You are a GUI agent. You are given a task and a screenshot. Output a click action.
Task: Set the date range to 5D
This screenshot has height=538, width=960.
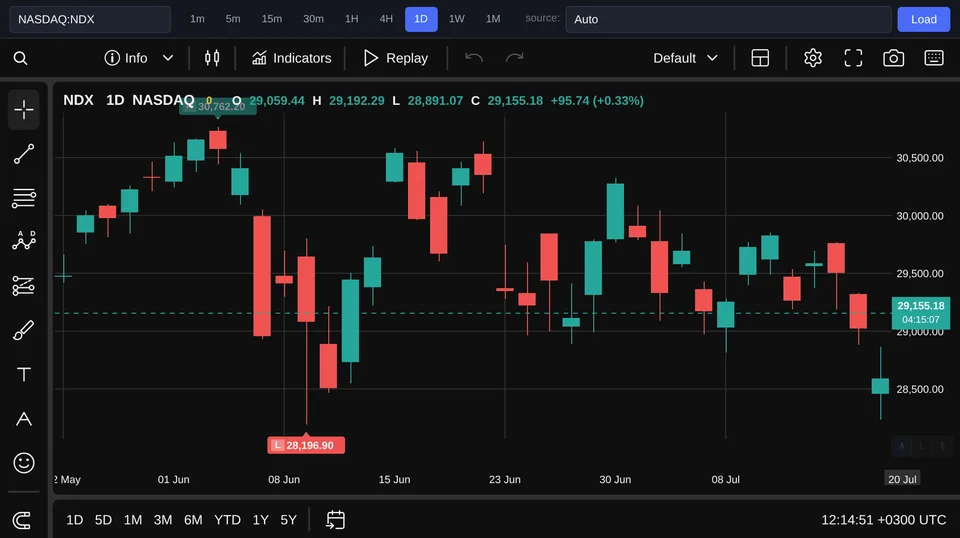click(x=103, y=520)
